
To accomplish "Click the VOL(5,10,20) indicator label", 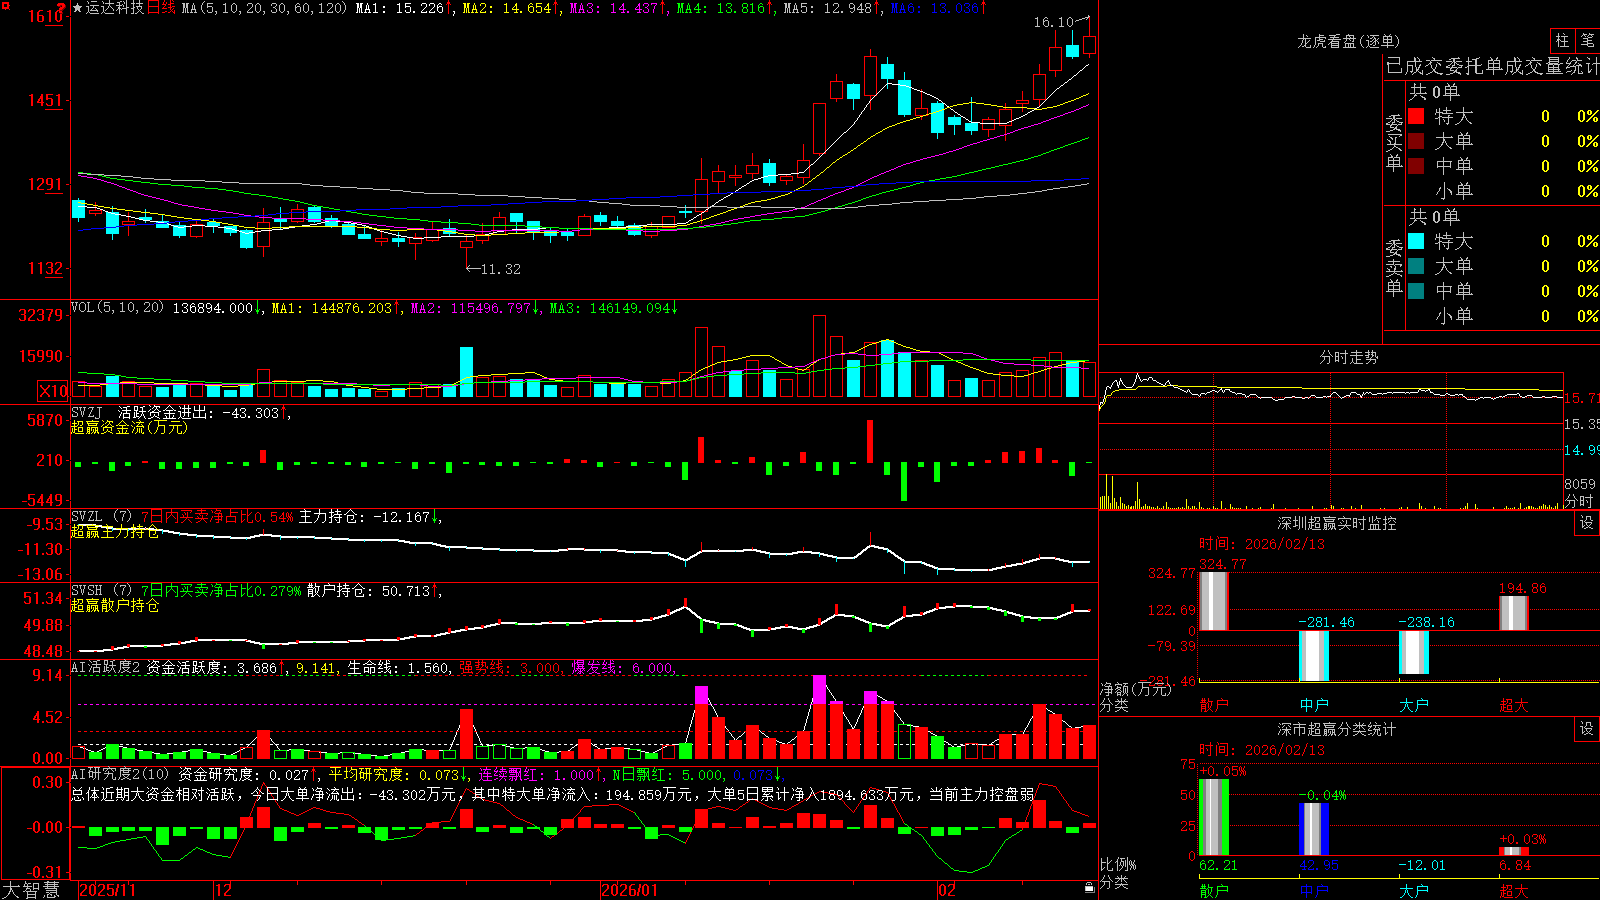I will tap(117, 308).
